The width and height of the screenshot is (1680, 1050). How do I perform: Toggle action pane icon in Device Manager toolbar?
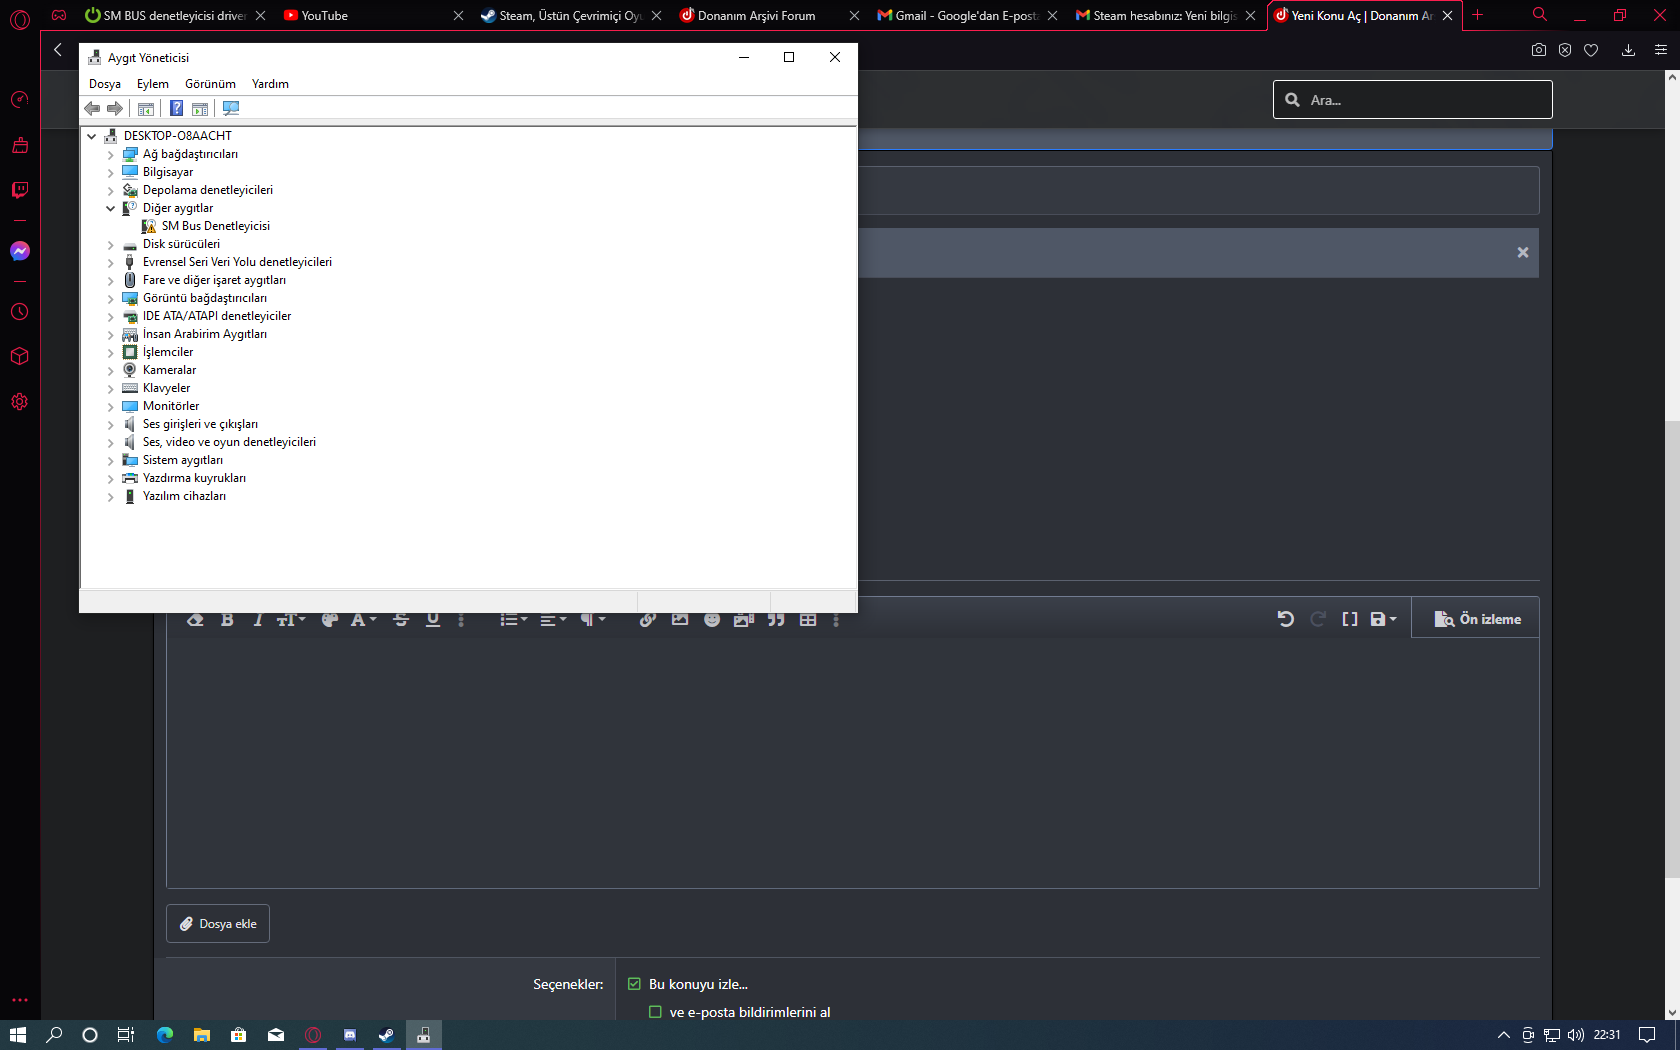[199, 108]
